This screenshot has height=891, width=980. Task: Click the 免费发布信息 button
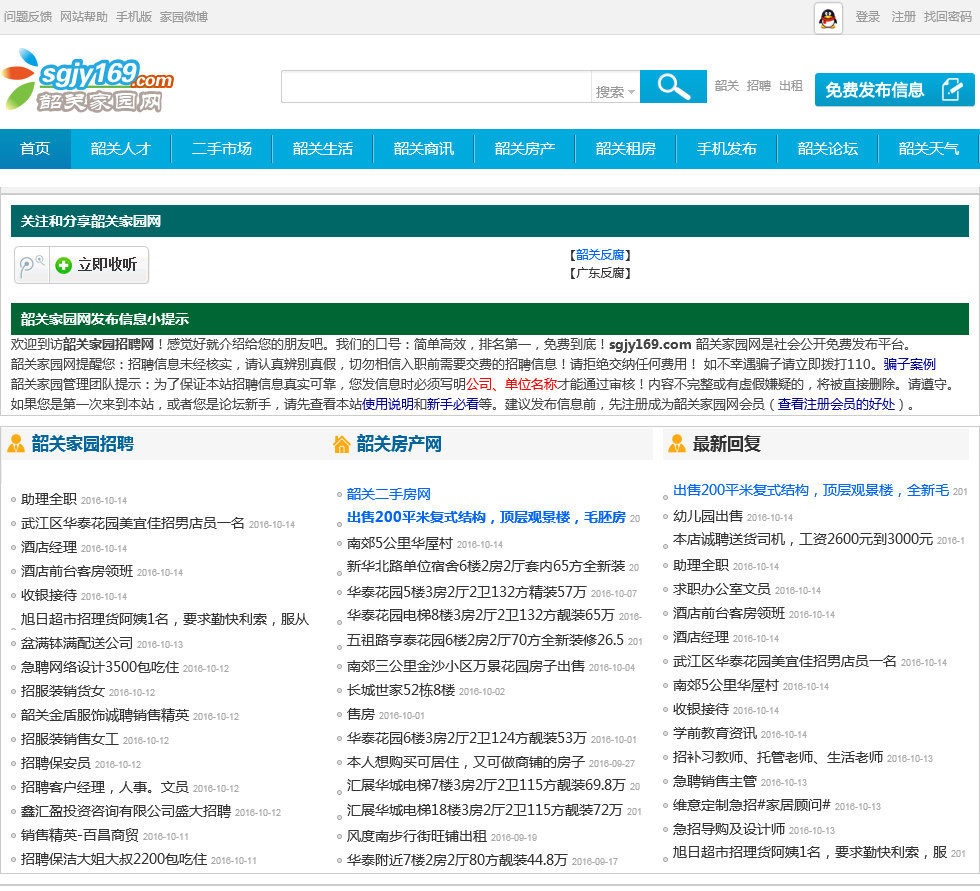click(894, 89)
